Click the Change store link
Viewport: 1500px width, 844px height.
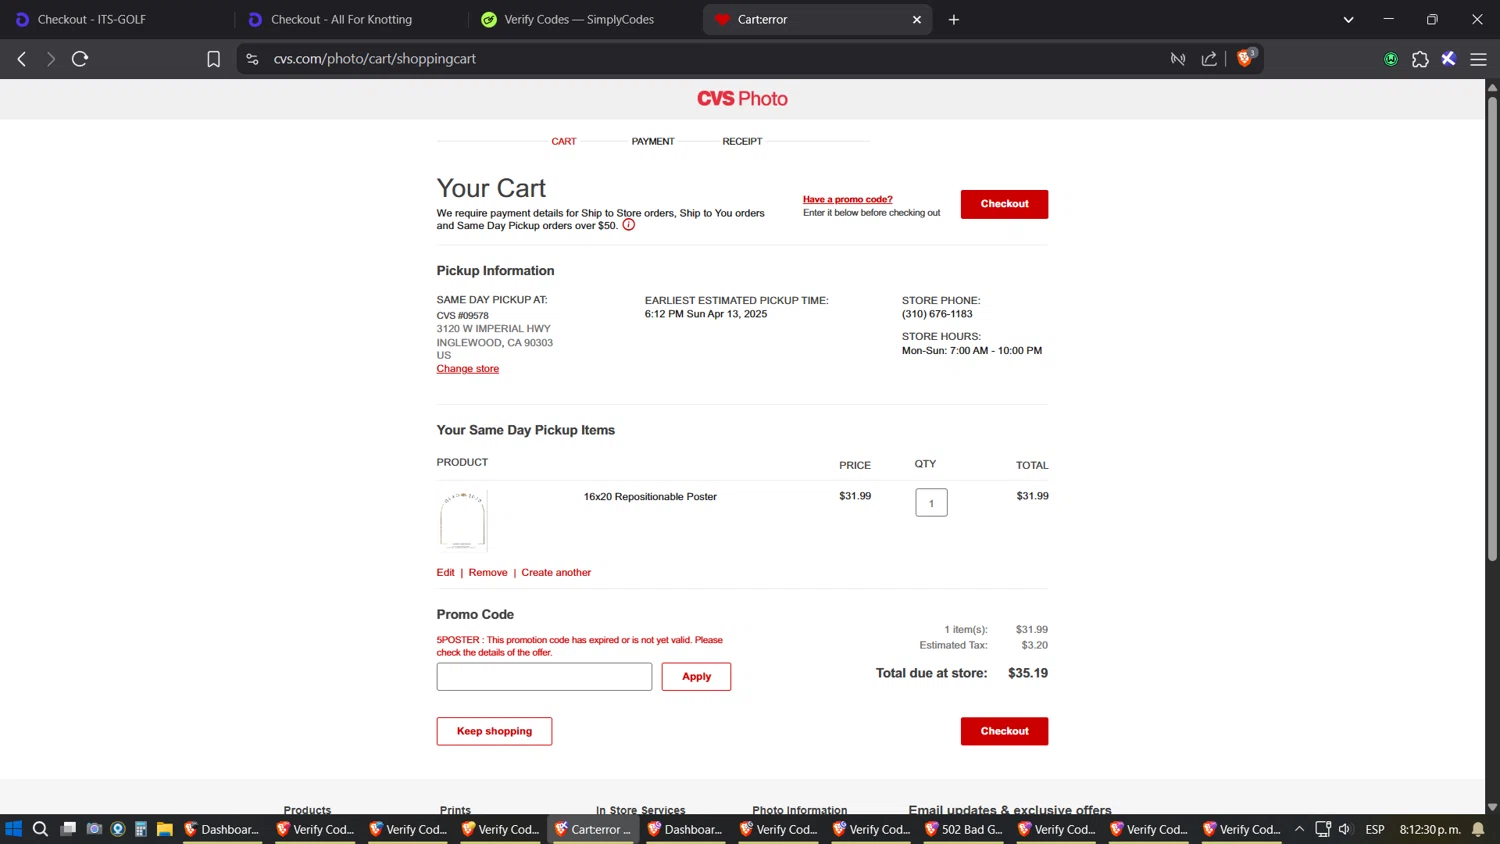point(467,369)
